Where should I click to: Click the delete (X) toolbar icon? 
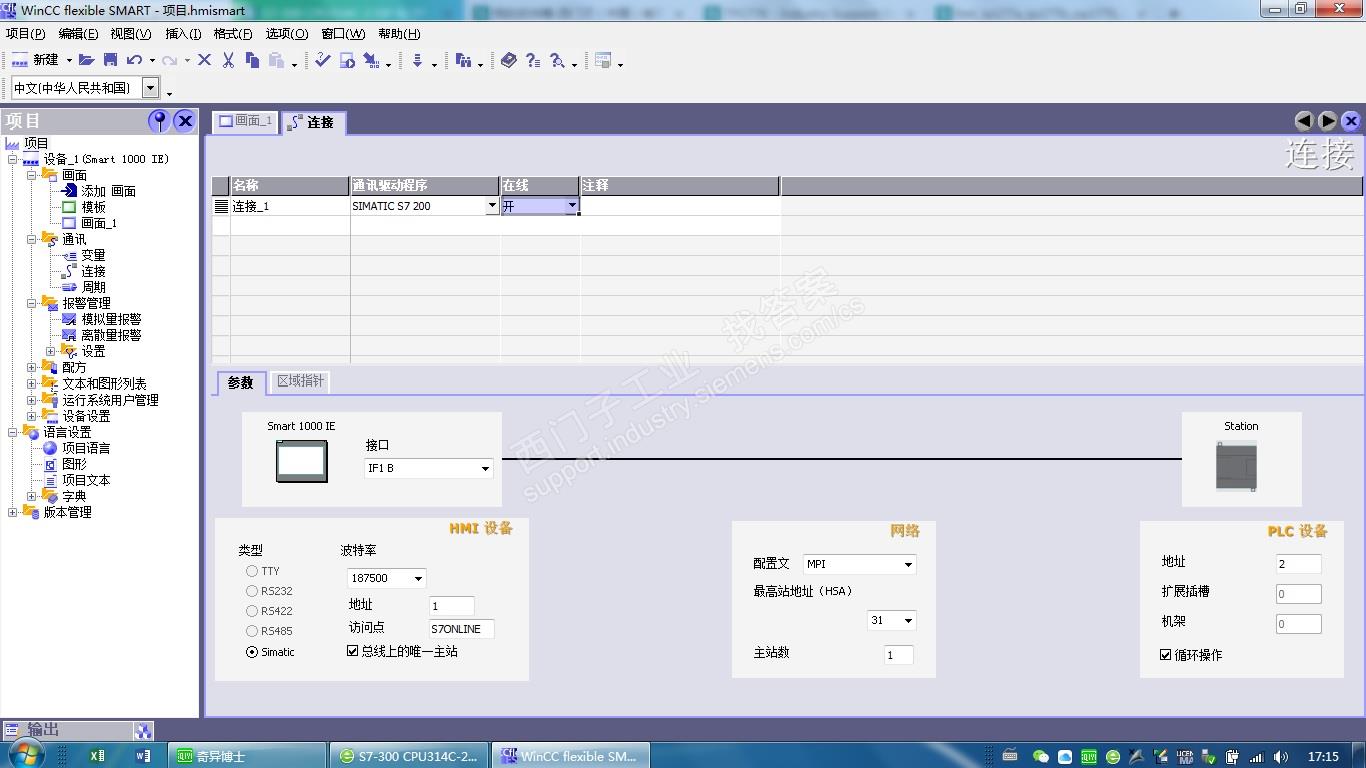[x=204, y=60]
